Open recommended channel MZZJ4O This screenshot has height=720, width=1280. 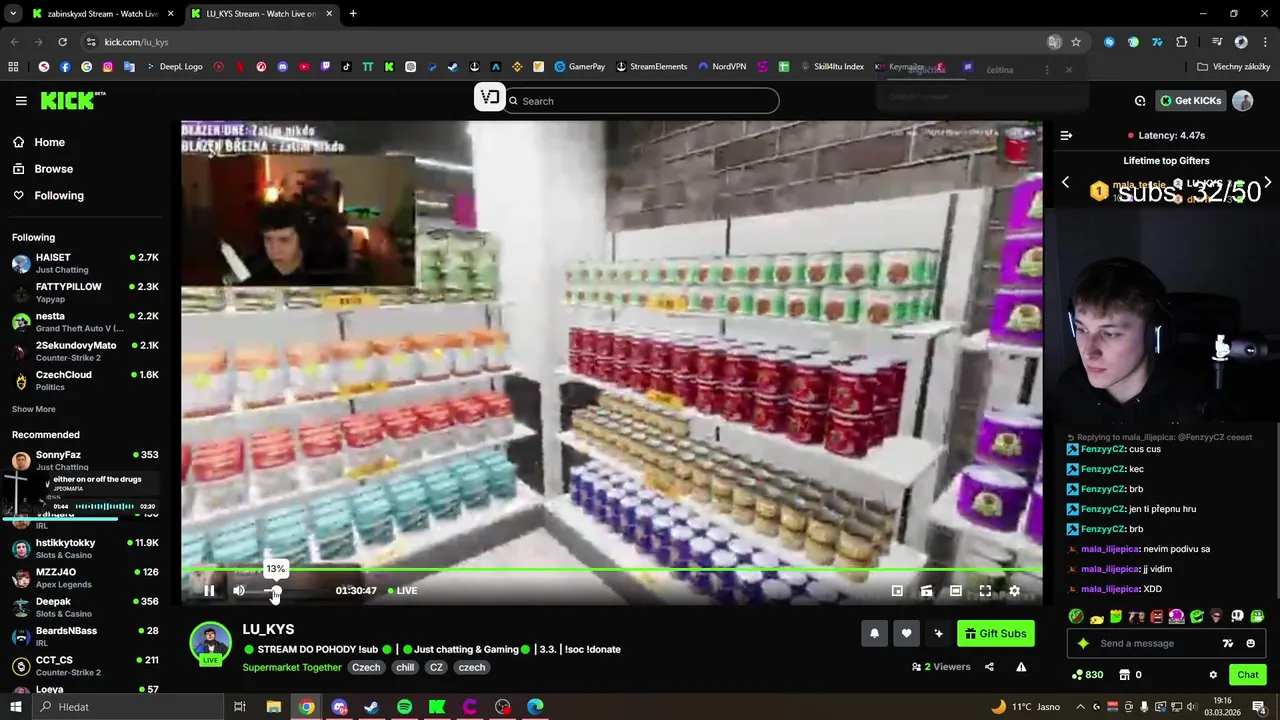85,577
